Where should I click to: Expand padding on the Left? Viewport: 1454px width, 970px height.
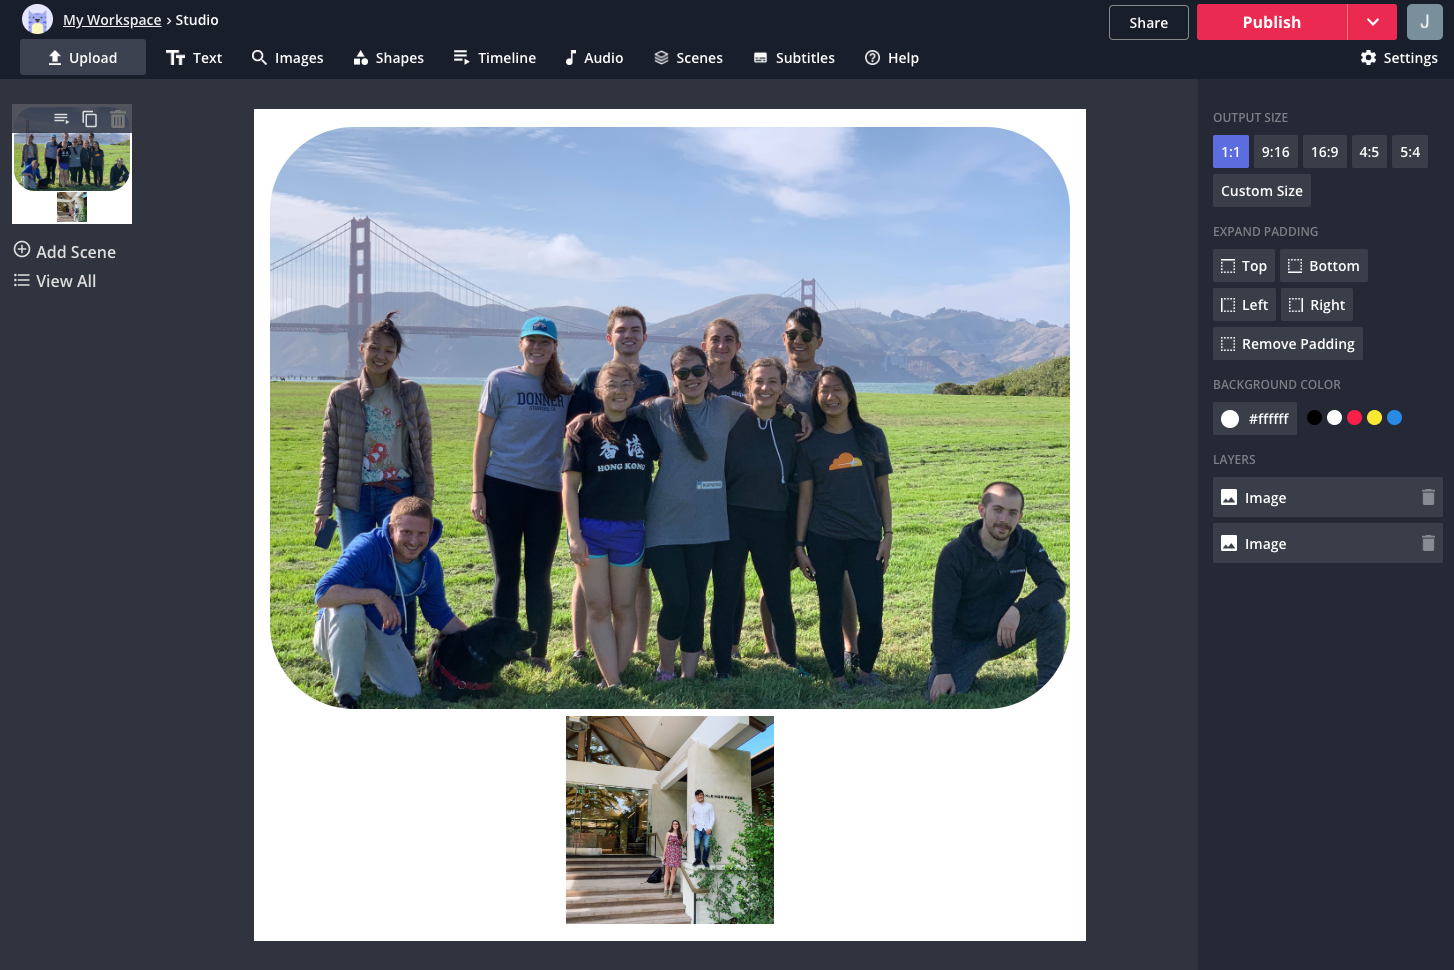tap(1244, 305)
